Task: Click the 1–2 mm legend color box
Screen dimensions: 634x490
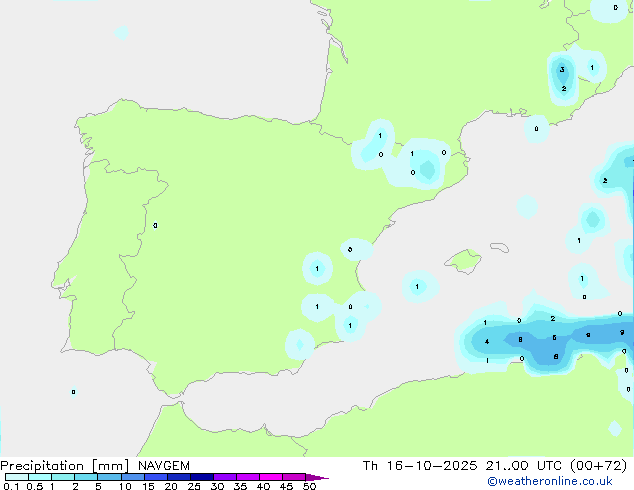Action: [63, 477]
